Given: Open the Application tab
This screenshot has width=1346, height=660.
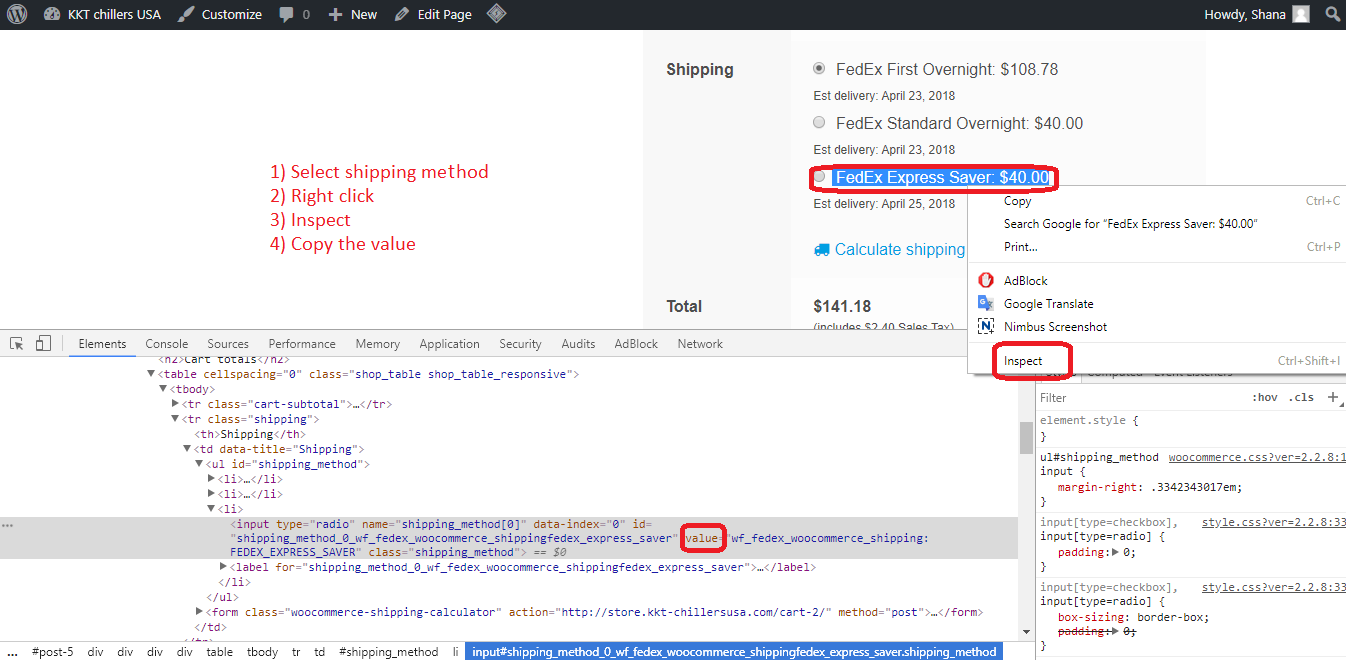Looking at the screenshot, I should coord(449,343).
